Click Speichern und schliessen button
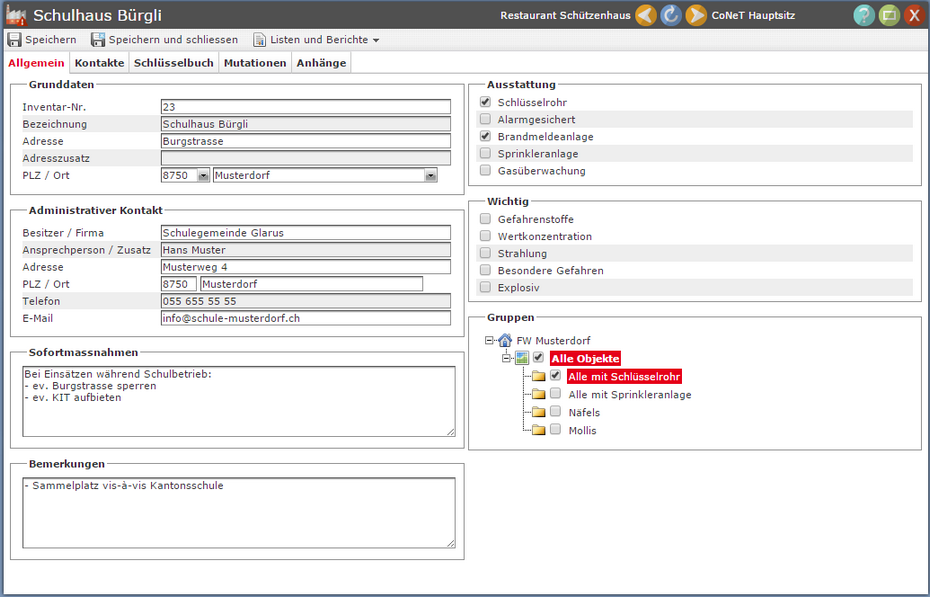 (164, 40)
